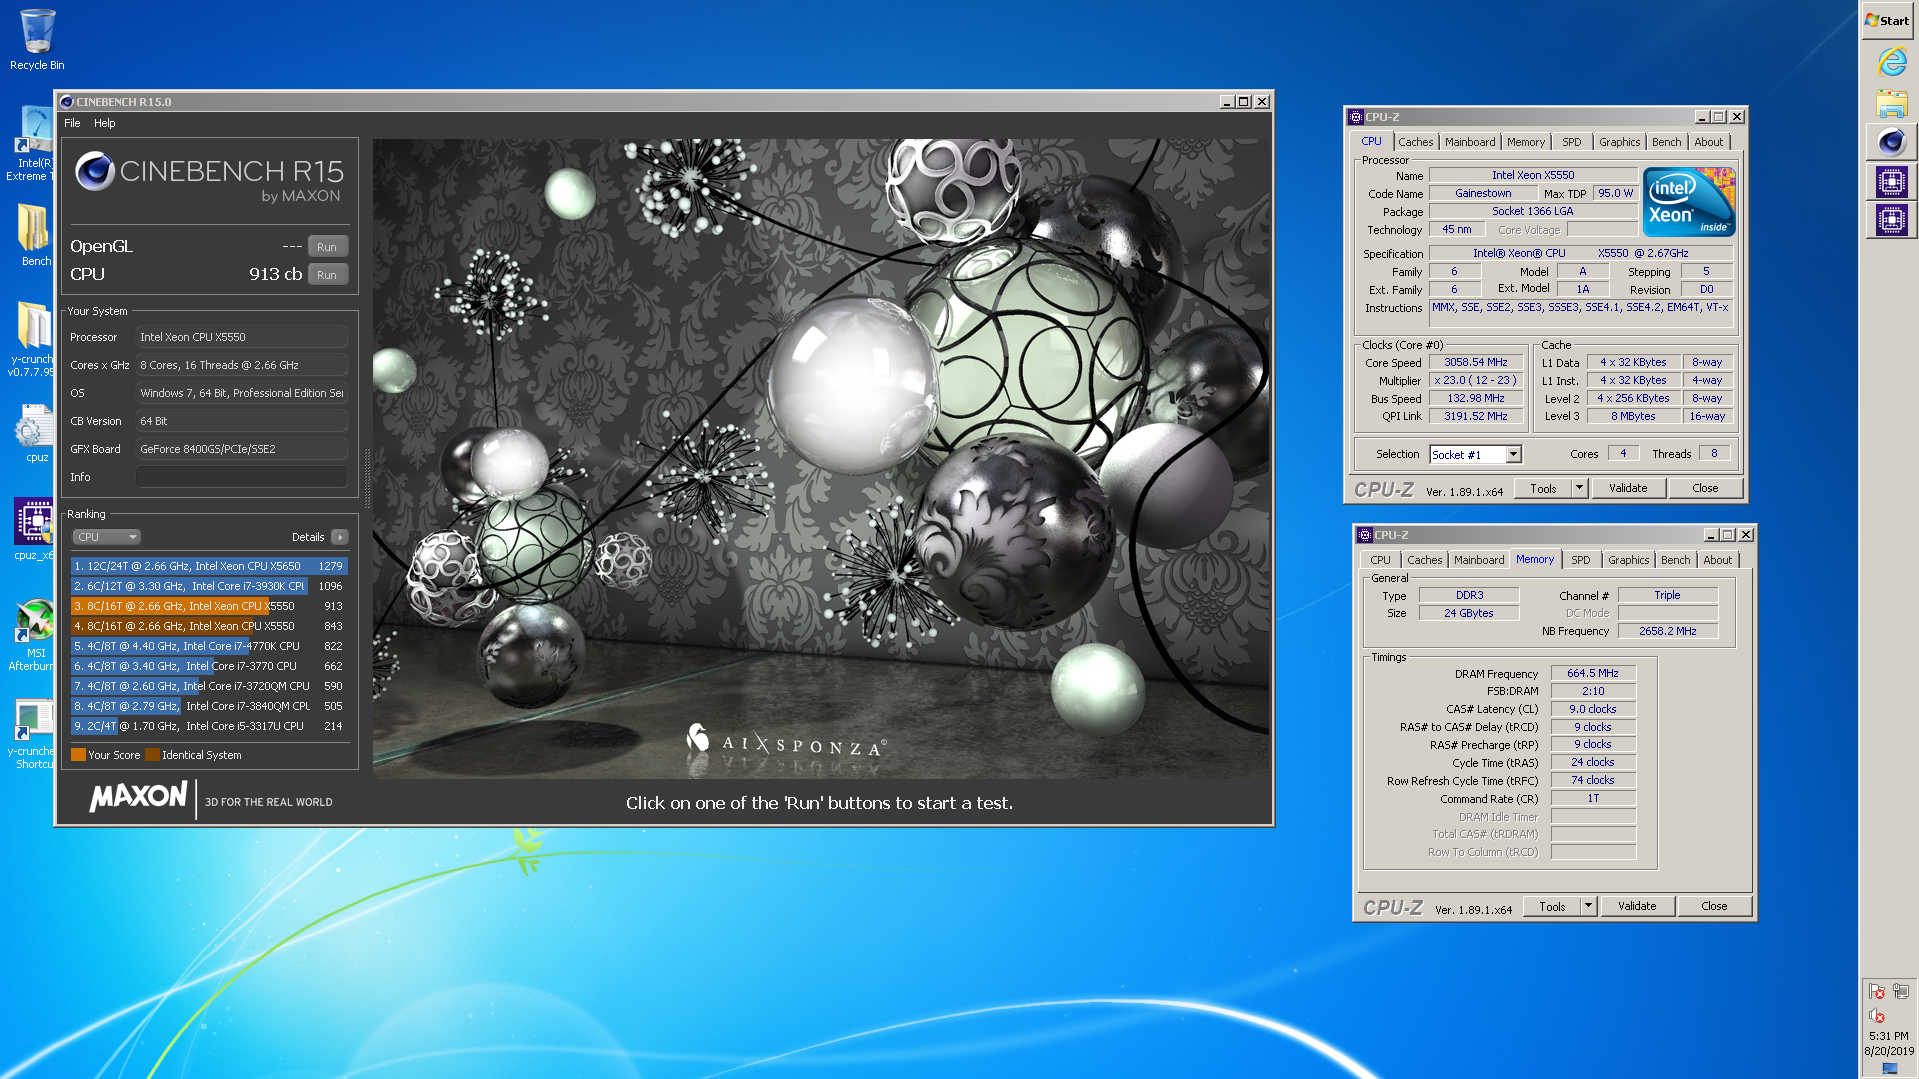This screenshot has width=1919, height=1079.
Task: Open the Recycle Bin desktop icon
Action: (x=37, y=40)
